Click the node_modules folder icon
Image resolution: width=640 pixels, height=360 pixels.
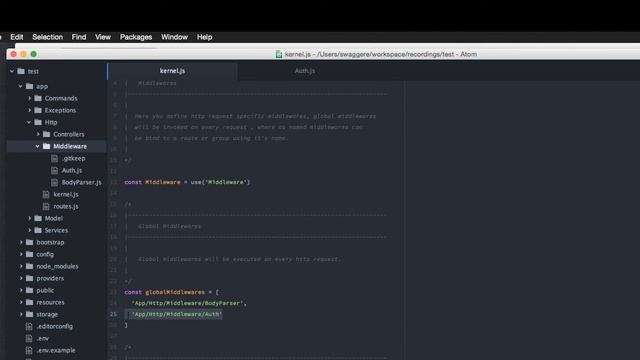coord(29,266)
